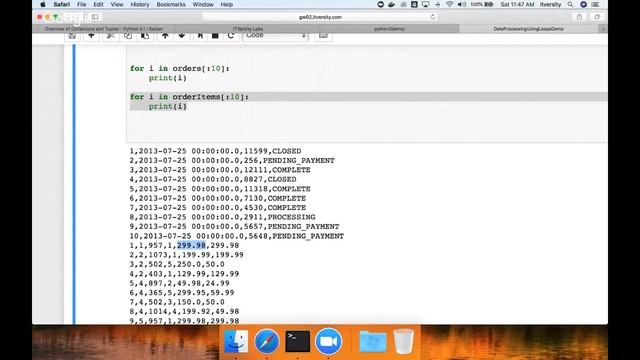
Task: Click output row ending 2911,PROCESSING
Action: [x=222, y=217]
